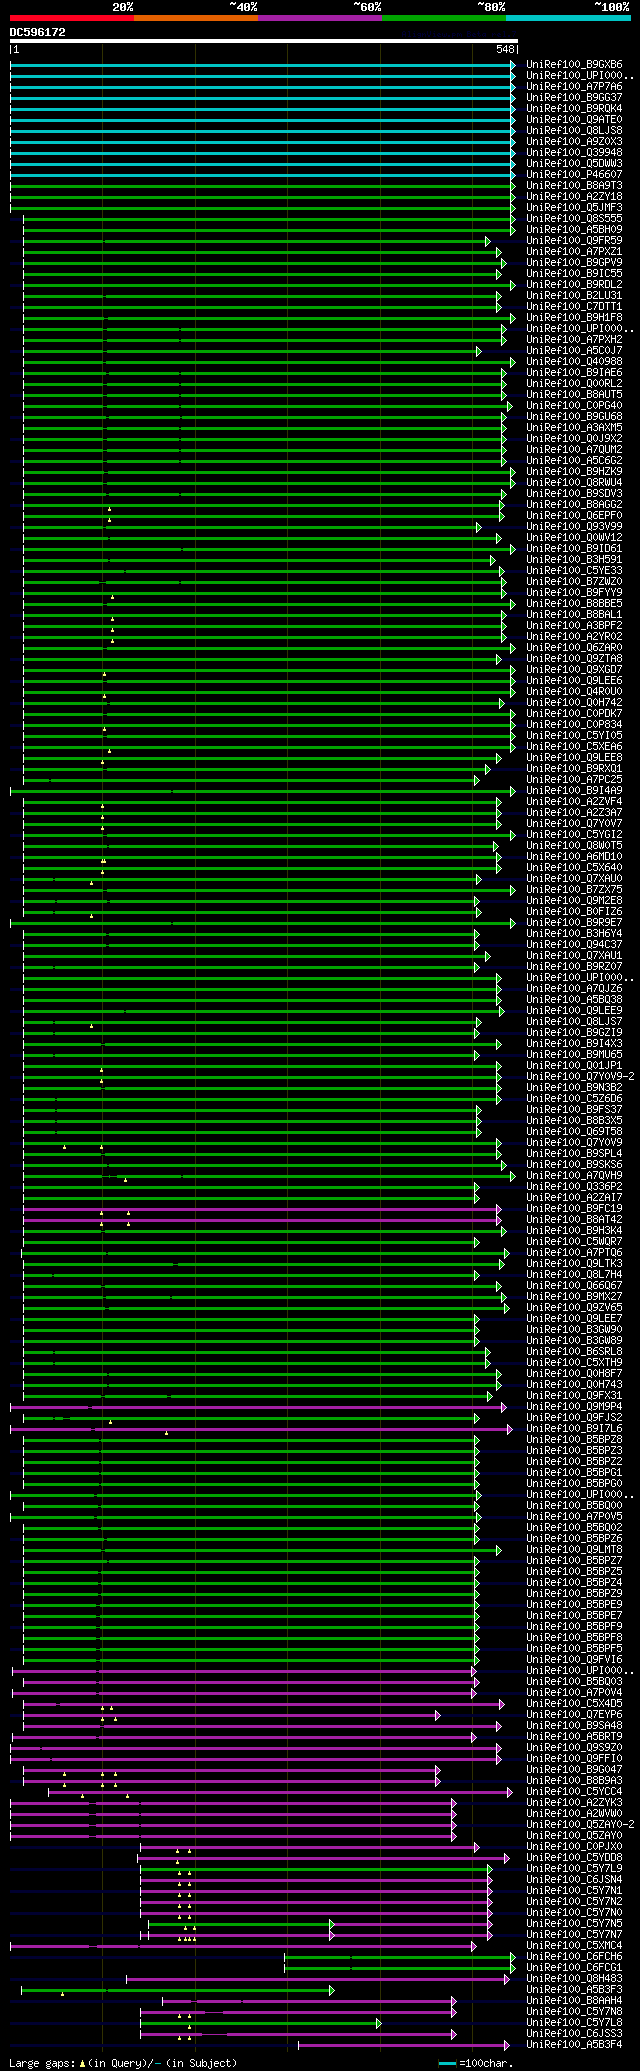This screenshot has width=640, height=2071.
Task: Select hit UniRef100_B9I7L6
Action: [x=574, y=1429]
